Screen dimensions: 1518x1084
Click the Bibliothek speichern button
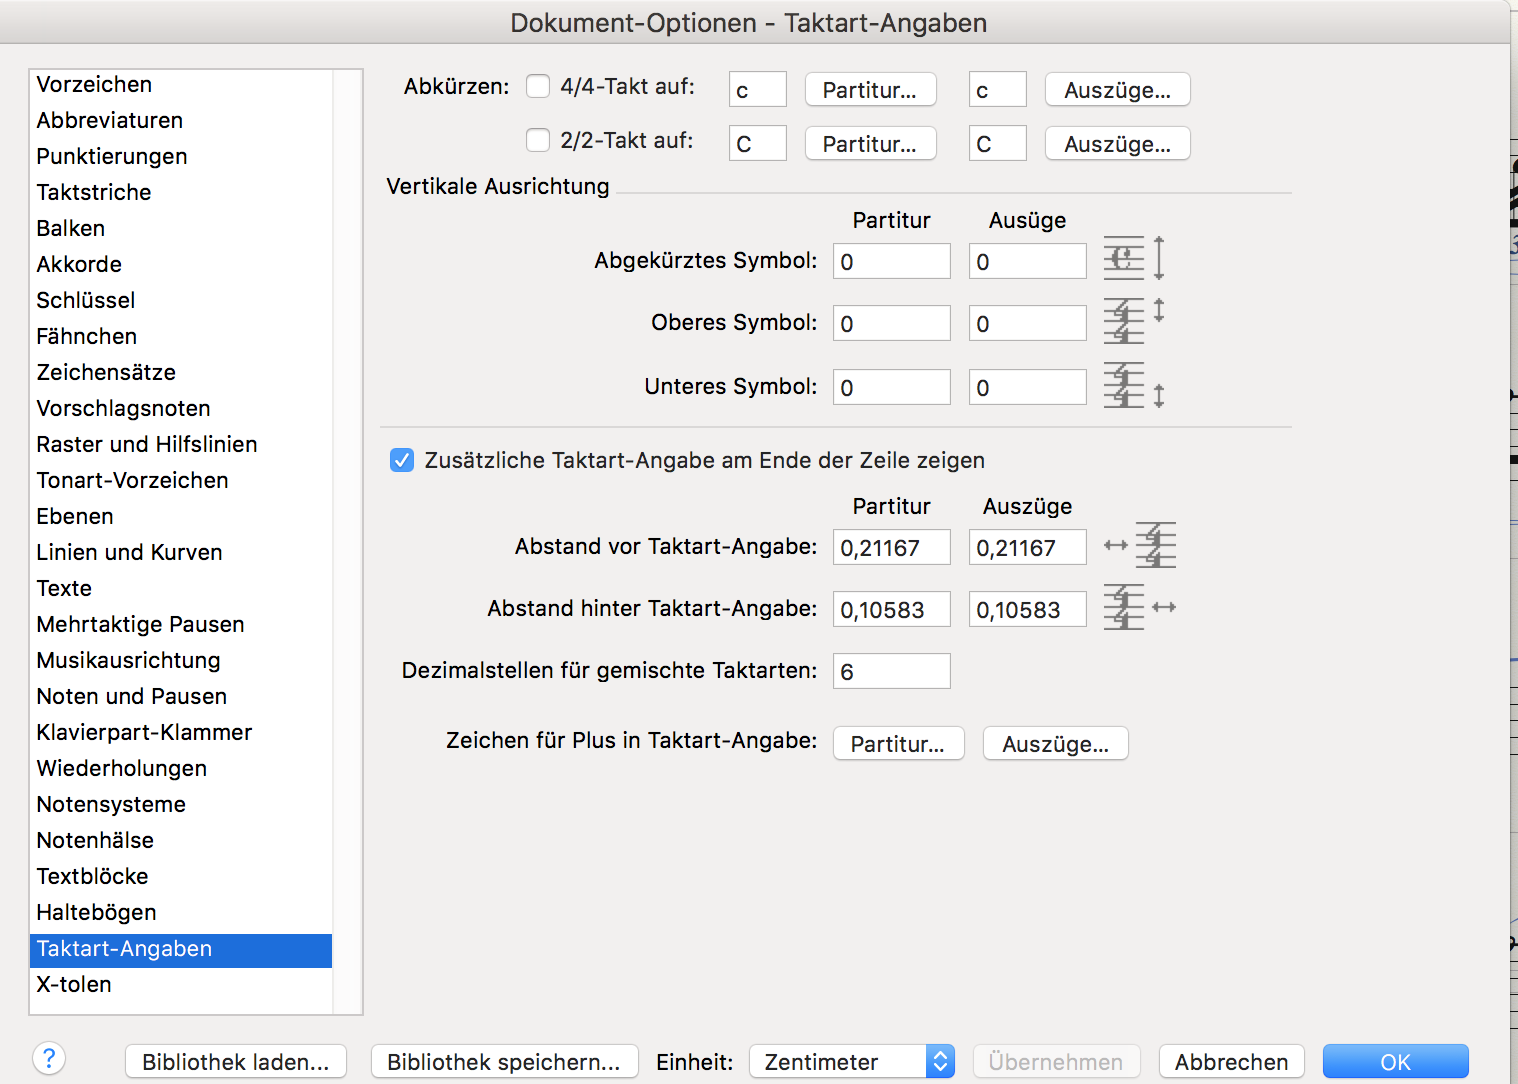point(504,1061)
